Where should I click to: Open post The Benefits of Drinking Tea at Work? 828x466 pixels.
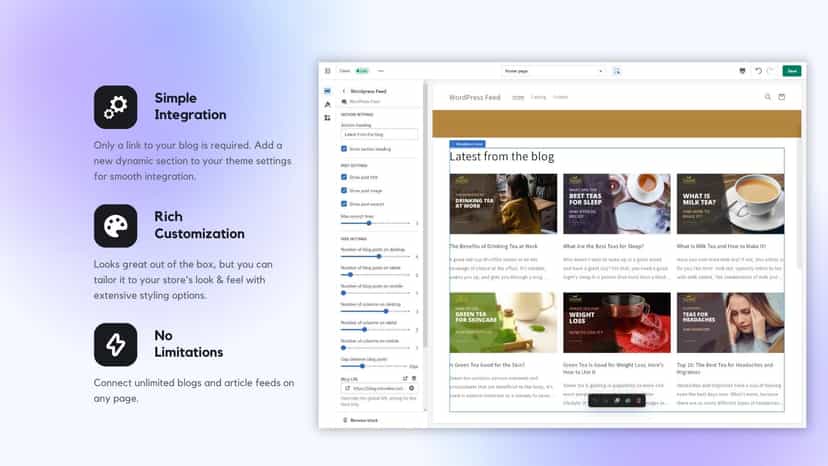tap(494, 246)
